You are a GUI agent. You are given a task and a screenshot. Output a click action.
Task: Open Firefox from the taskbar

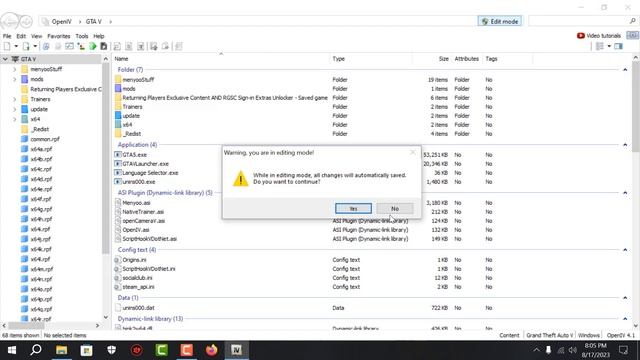(x=211, y=350)
